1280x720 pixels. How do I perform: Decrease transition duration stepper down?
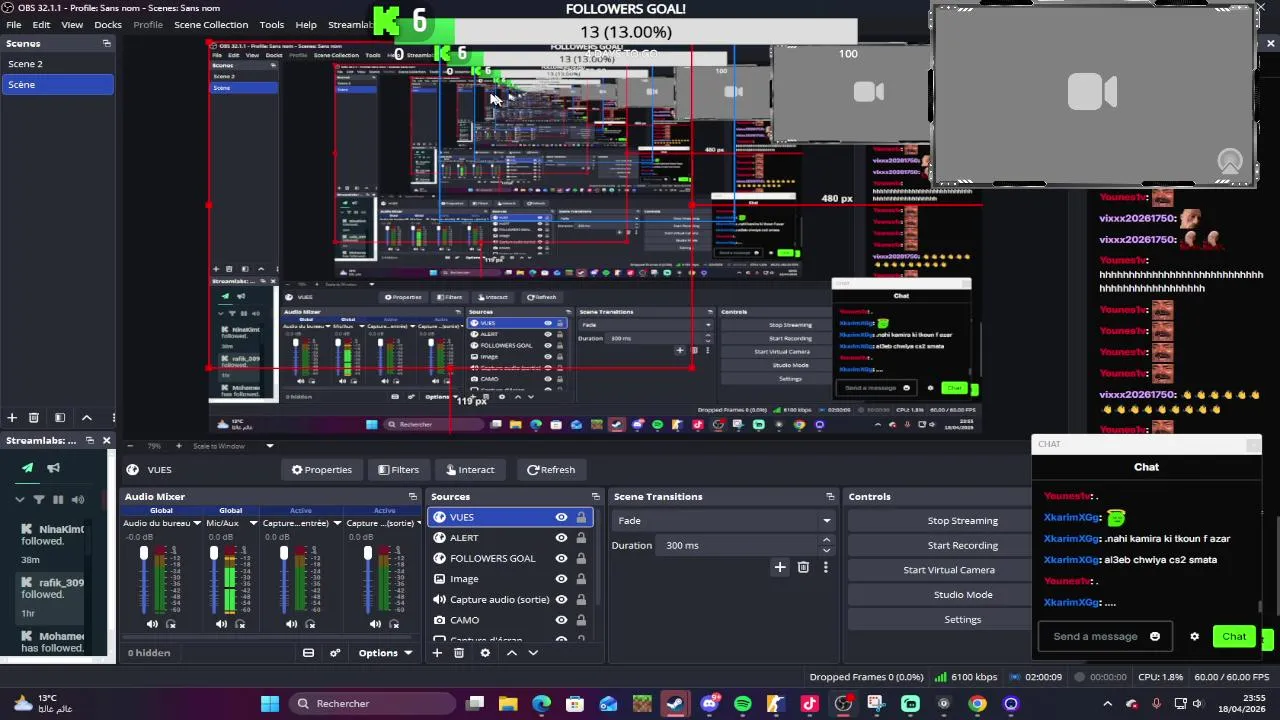pyautogui.click(x=826, y=551)
